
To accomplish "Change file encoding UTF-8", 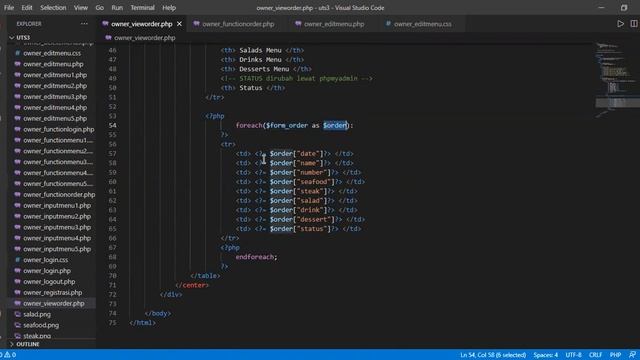I will (573, 355).
